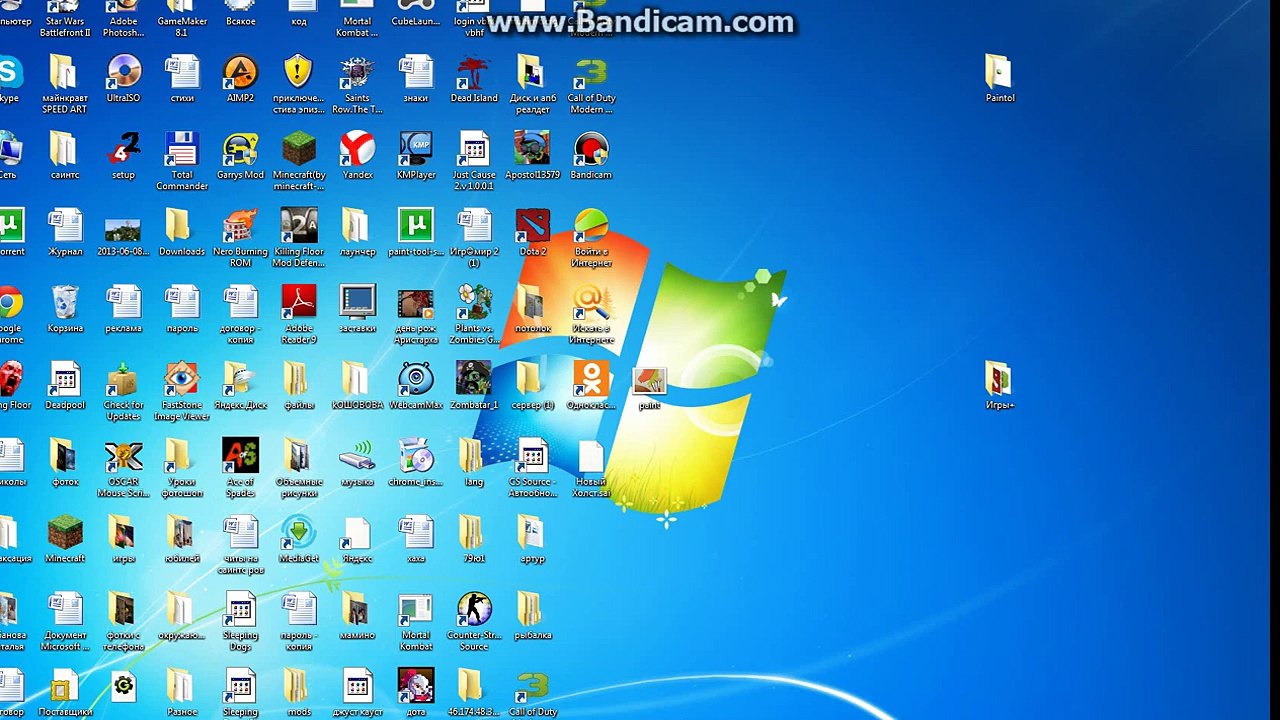Select the Paintol folder
This screenshot has height=720, width=1280.
[999, 79]
